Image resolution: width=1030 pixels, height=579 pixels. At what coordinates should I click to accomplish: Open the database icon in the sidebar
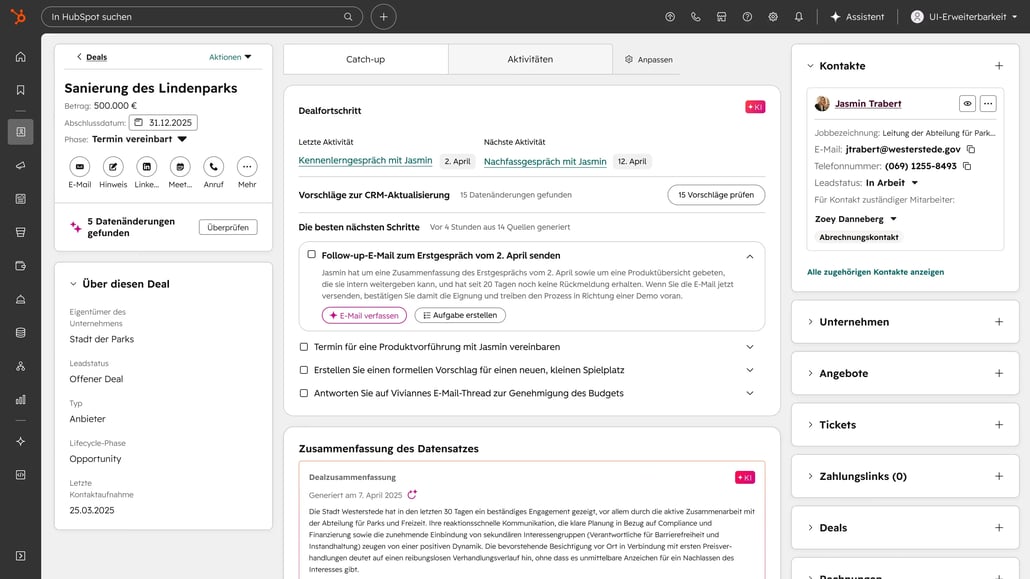click(20, 333)
